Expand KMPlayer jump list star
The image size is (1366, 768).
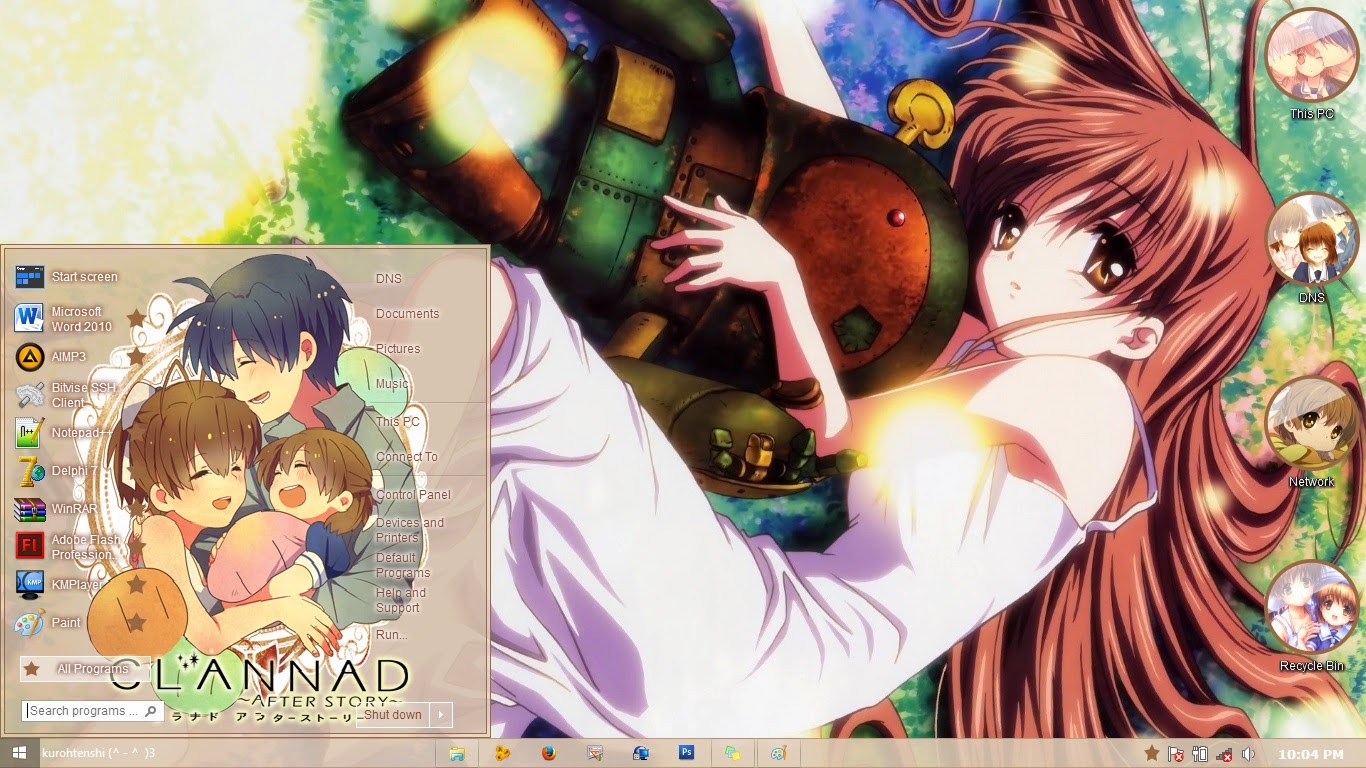pyautogui.click(x=136, y=584)
